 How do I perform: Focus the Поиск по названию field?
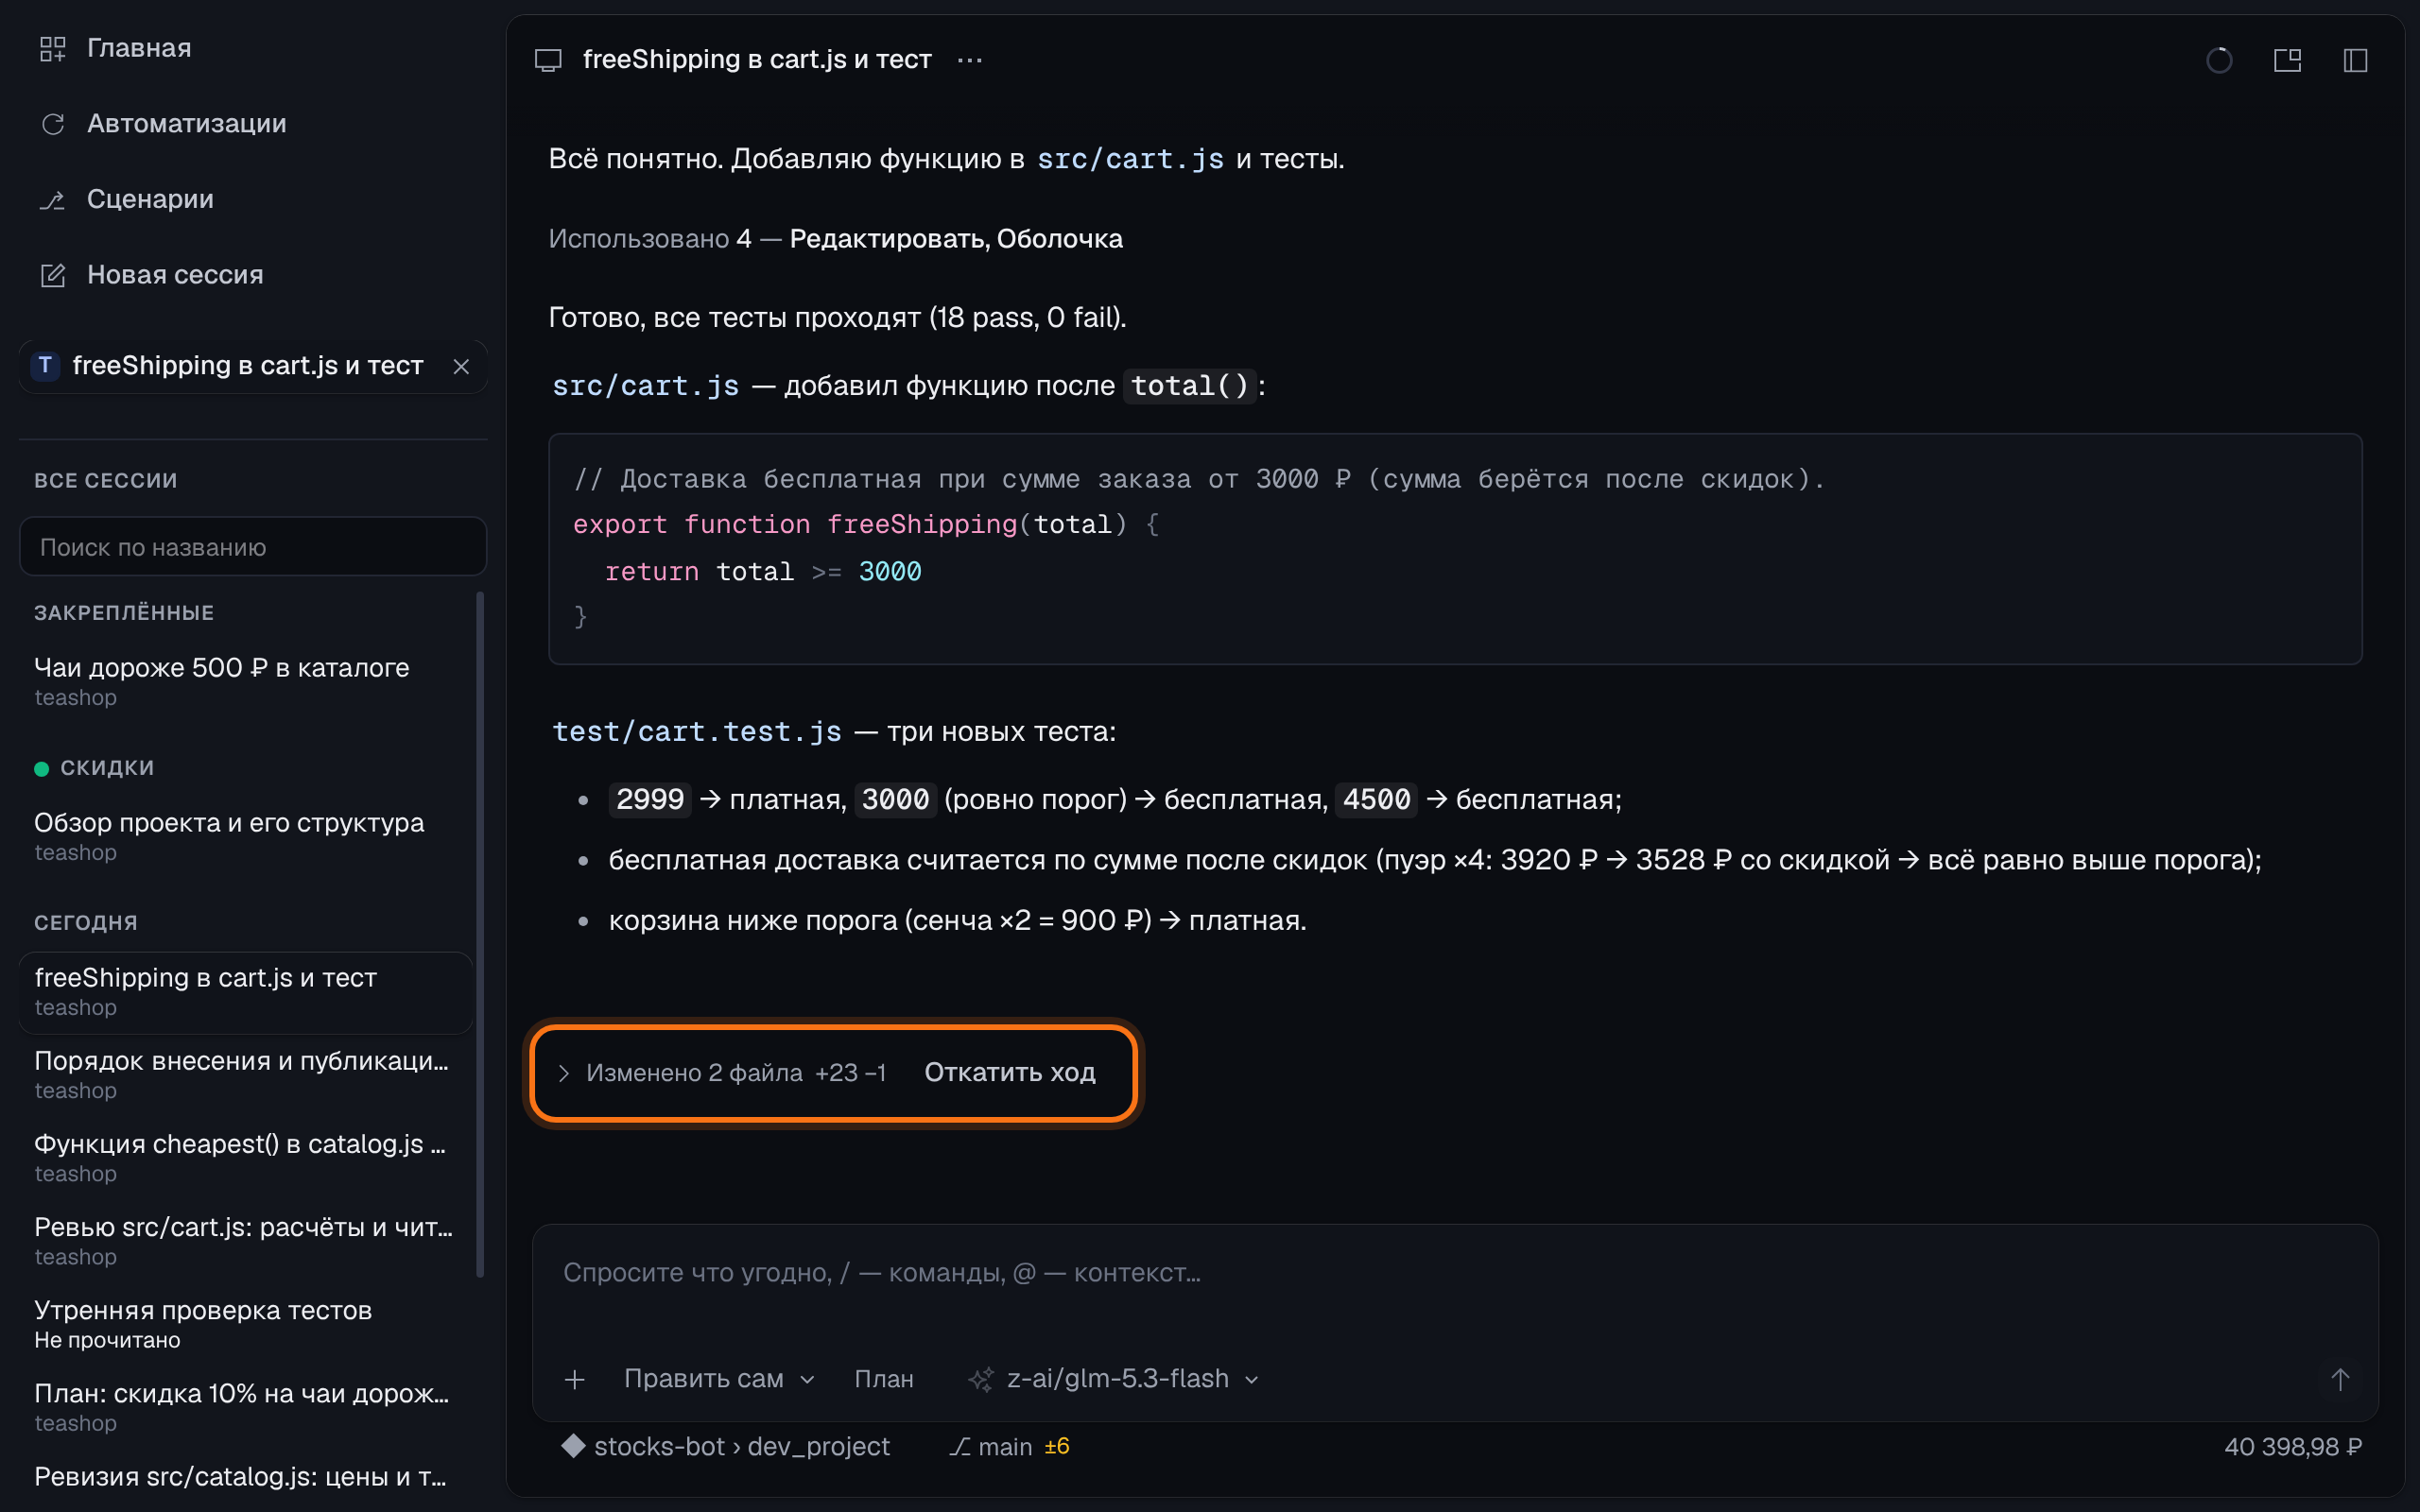click(253, 547)
